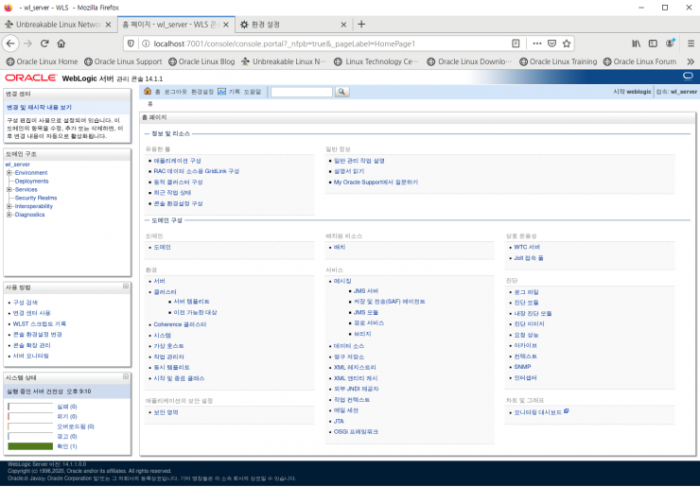This screenshot has width=700, height=487.
Task: Show more bookmarks with the chevron
Action: [x=691, y=62]
